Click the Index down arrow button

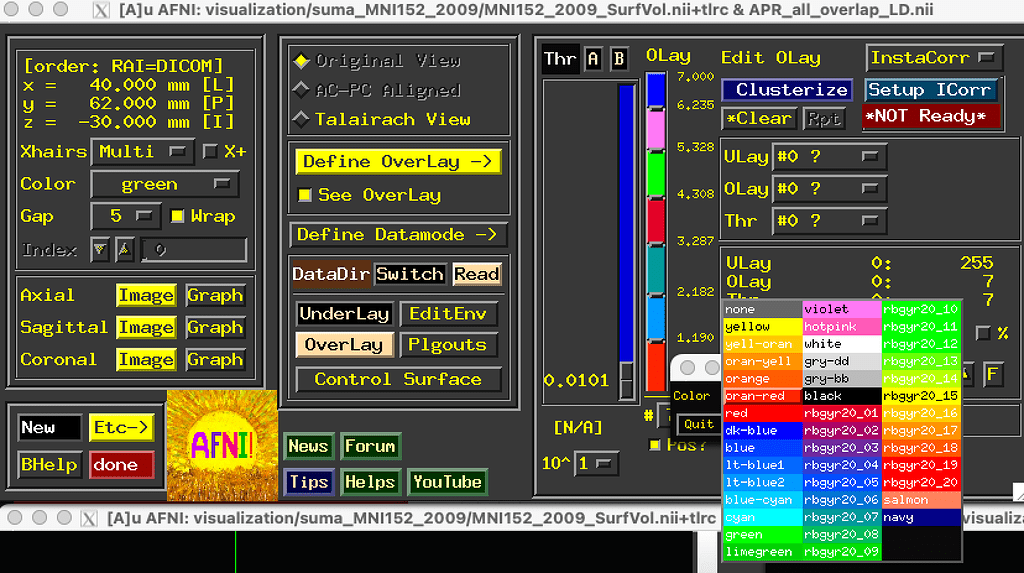pyautogui.click(x=100, y=250)
